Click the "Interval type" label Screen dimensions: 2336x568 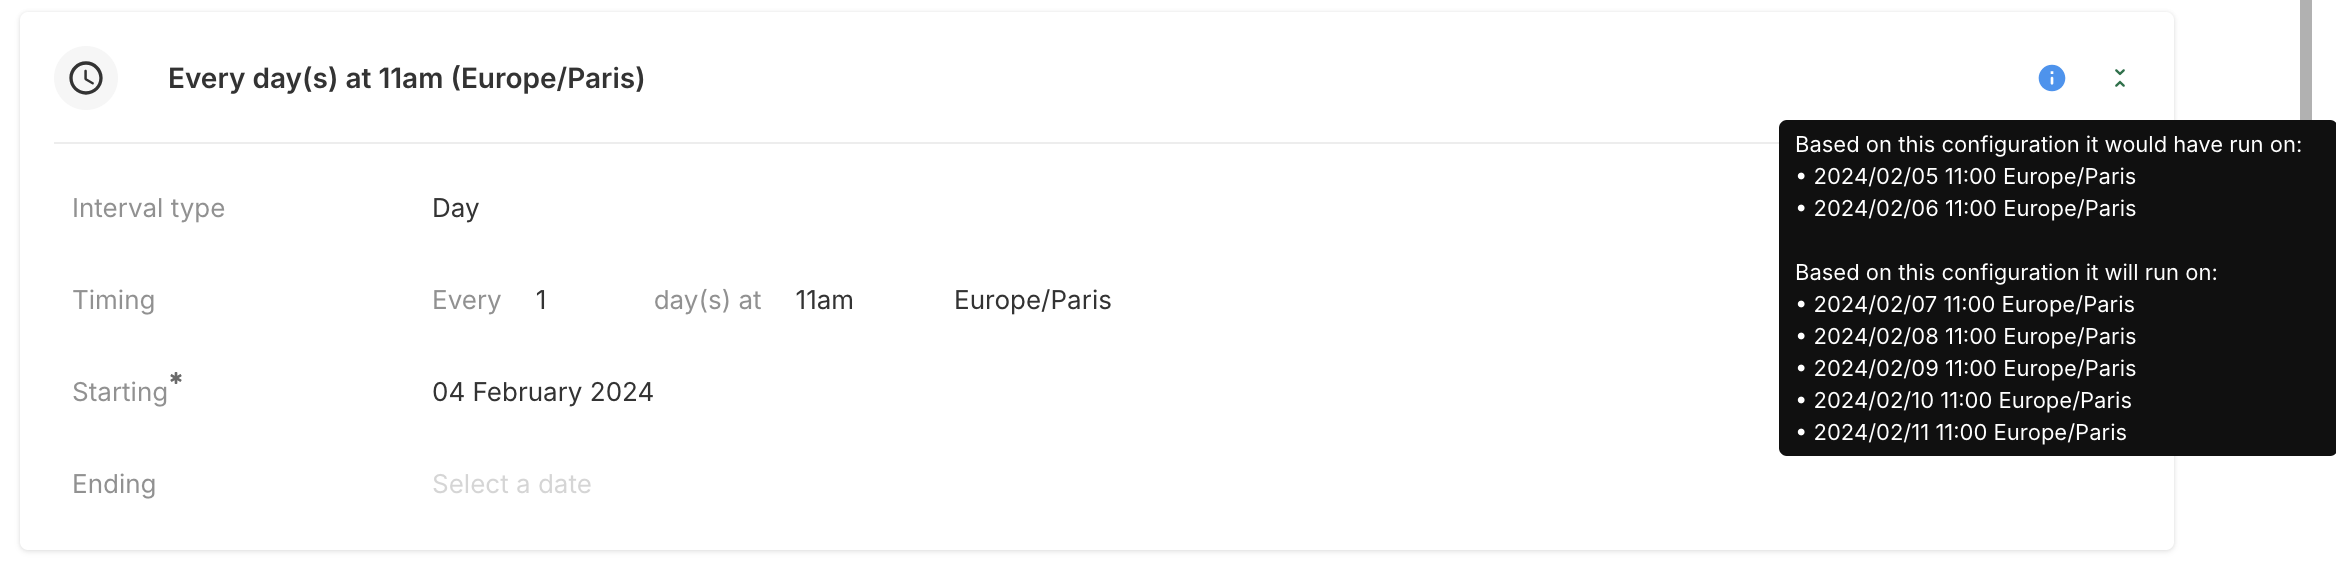click(148, 208)
